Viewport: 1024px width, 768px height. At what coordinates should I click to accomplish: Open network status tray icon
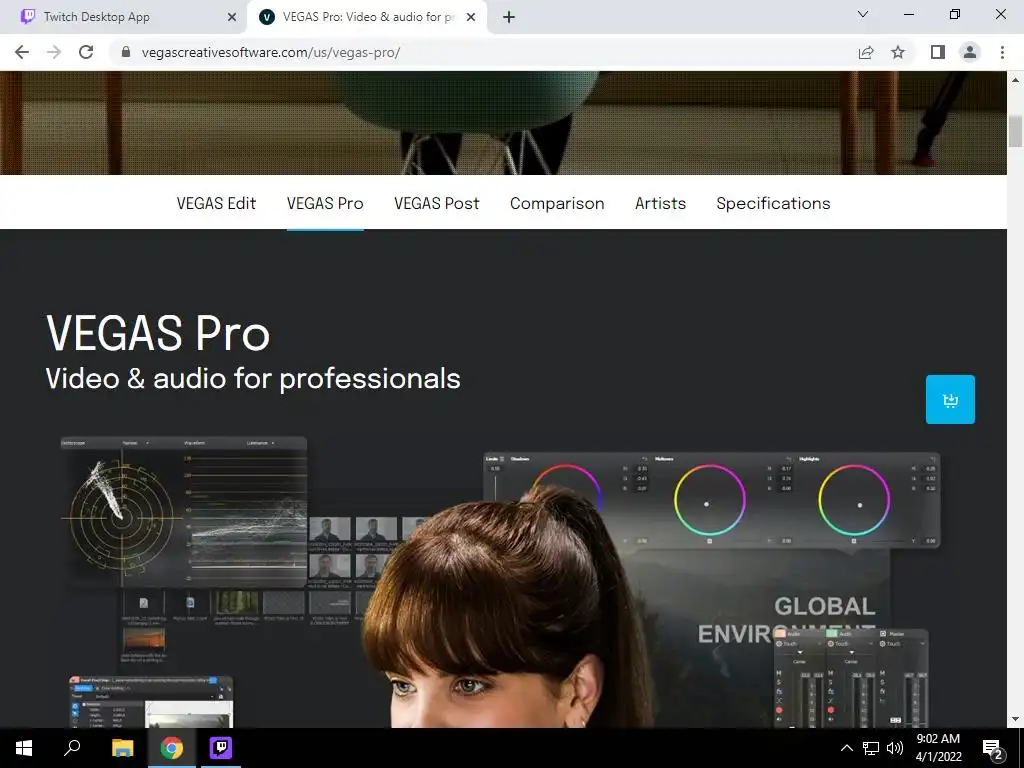click(x=871, y=748)
